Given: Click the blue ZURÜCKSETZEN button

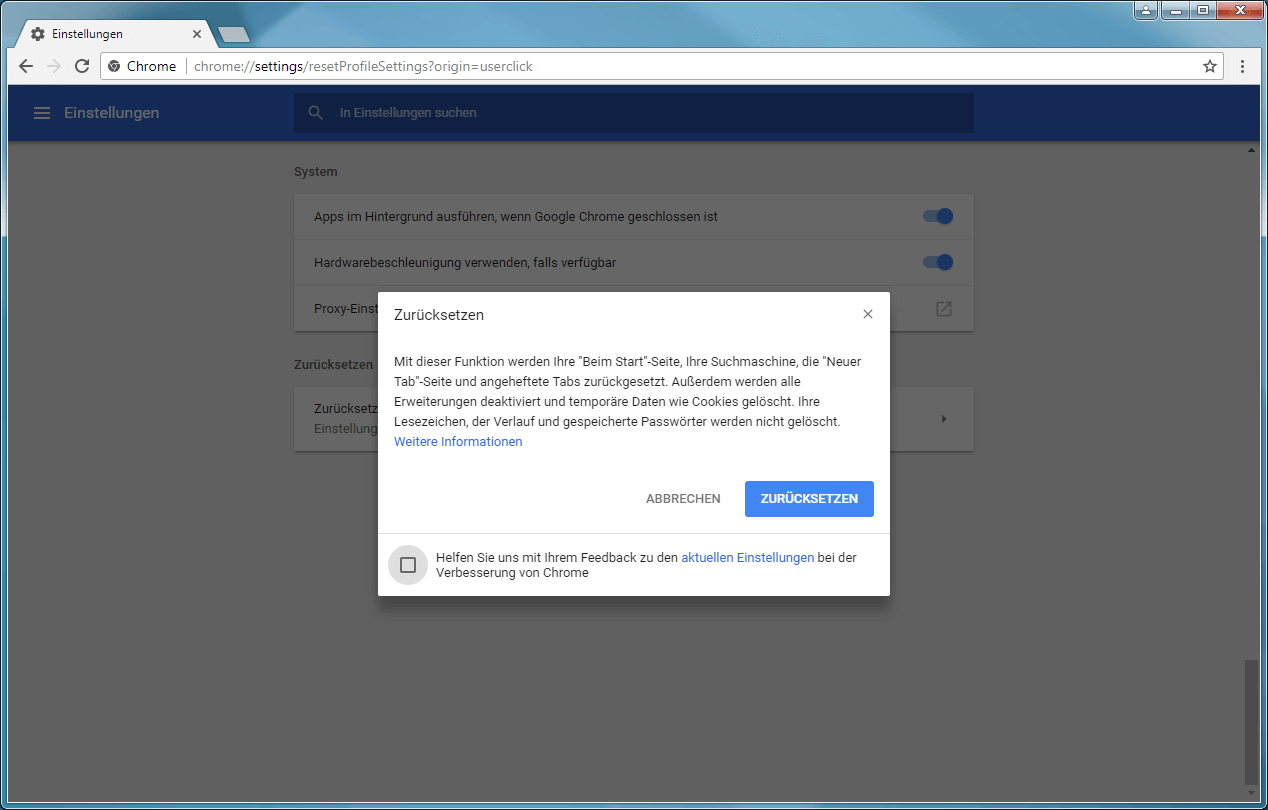Looking at the screenshot, I should (809, 499).
